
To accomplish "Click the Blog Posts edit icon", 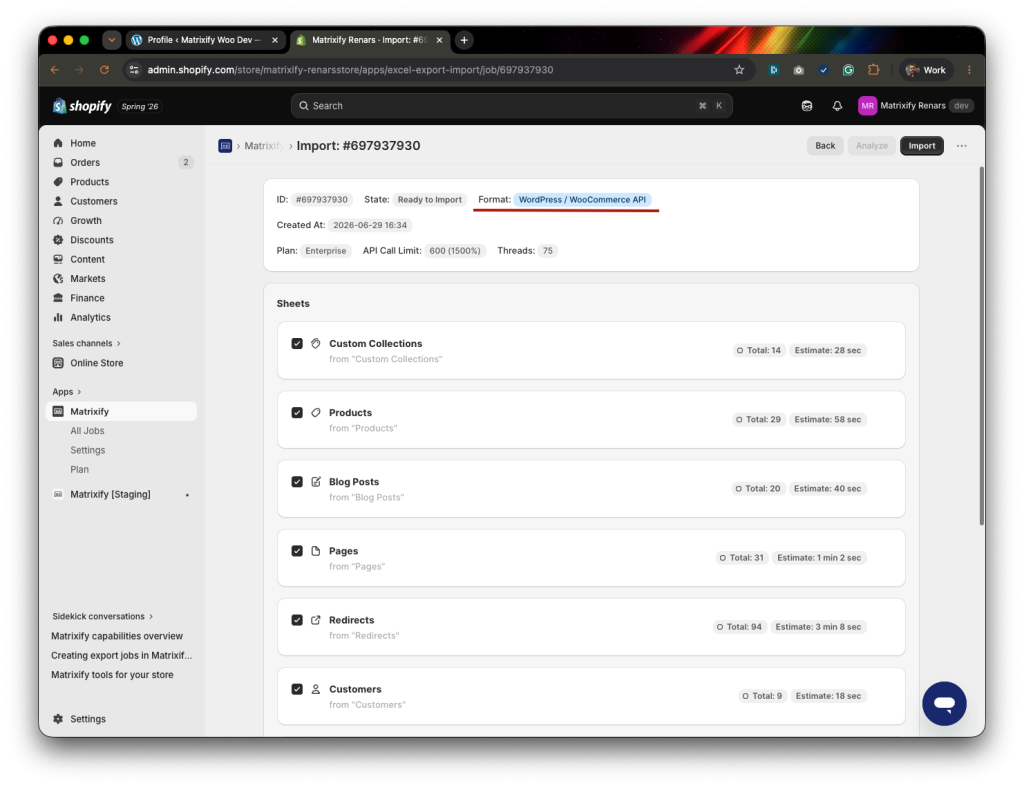I will (x=316, y=482).
